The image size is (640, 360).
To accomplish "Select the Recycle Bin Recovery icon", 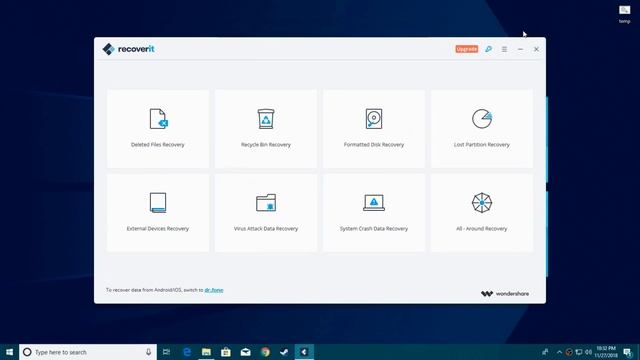I will (266, 119).
